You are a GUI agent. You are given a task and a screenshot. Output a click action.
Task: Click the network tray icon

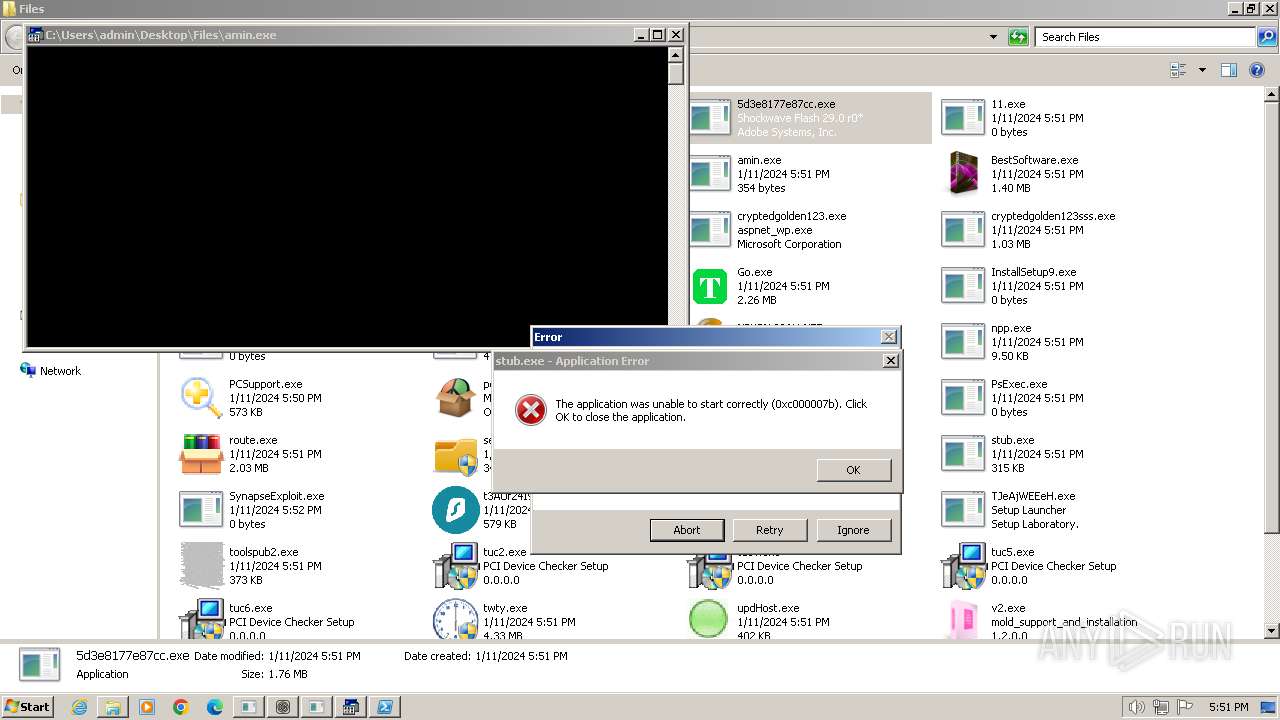(x=1161, y=707)
